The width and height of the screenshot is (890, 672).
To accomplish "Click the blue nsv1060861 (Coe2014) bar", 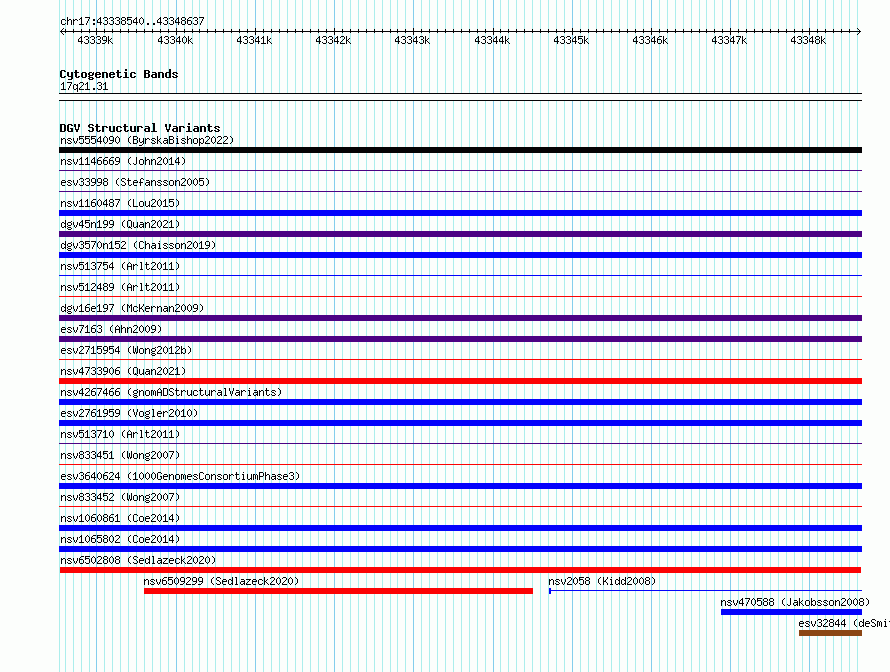I will click(460, 528).
